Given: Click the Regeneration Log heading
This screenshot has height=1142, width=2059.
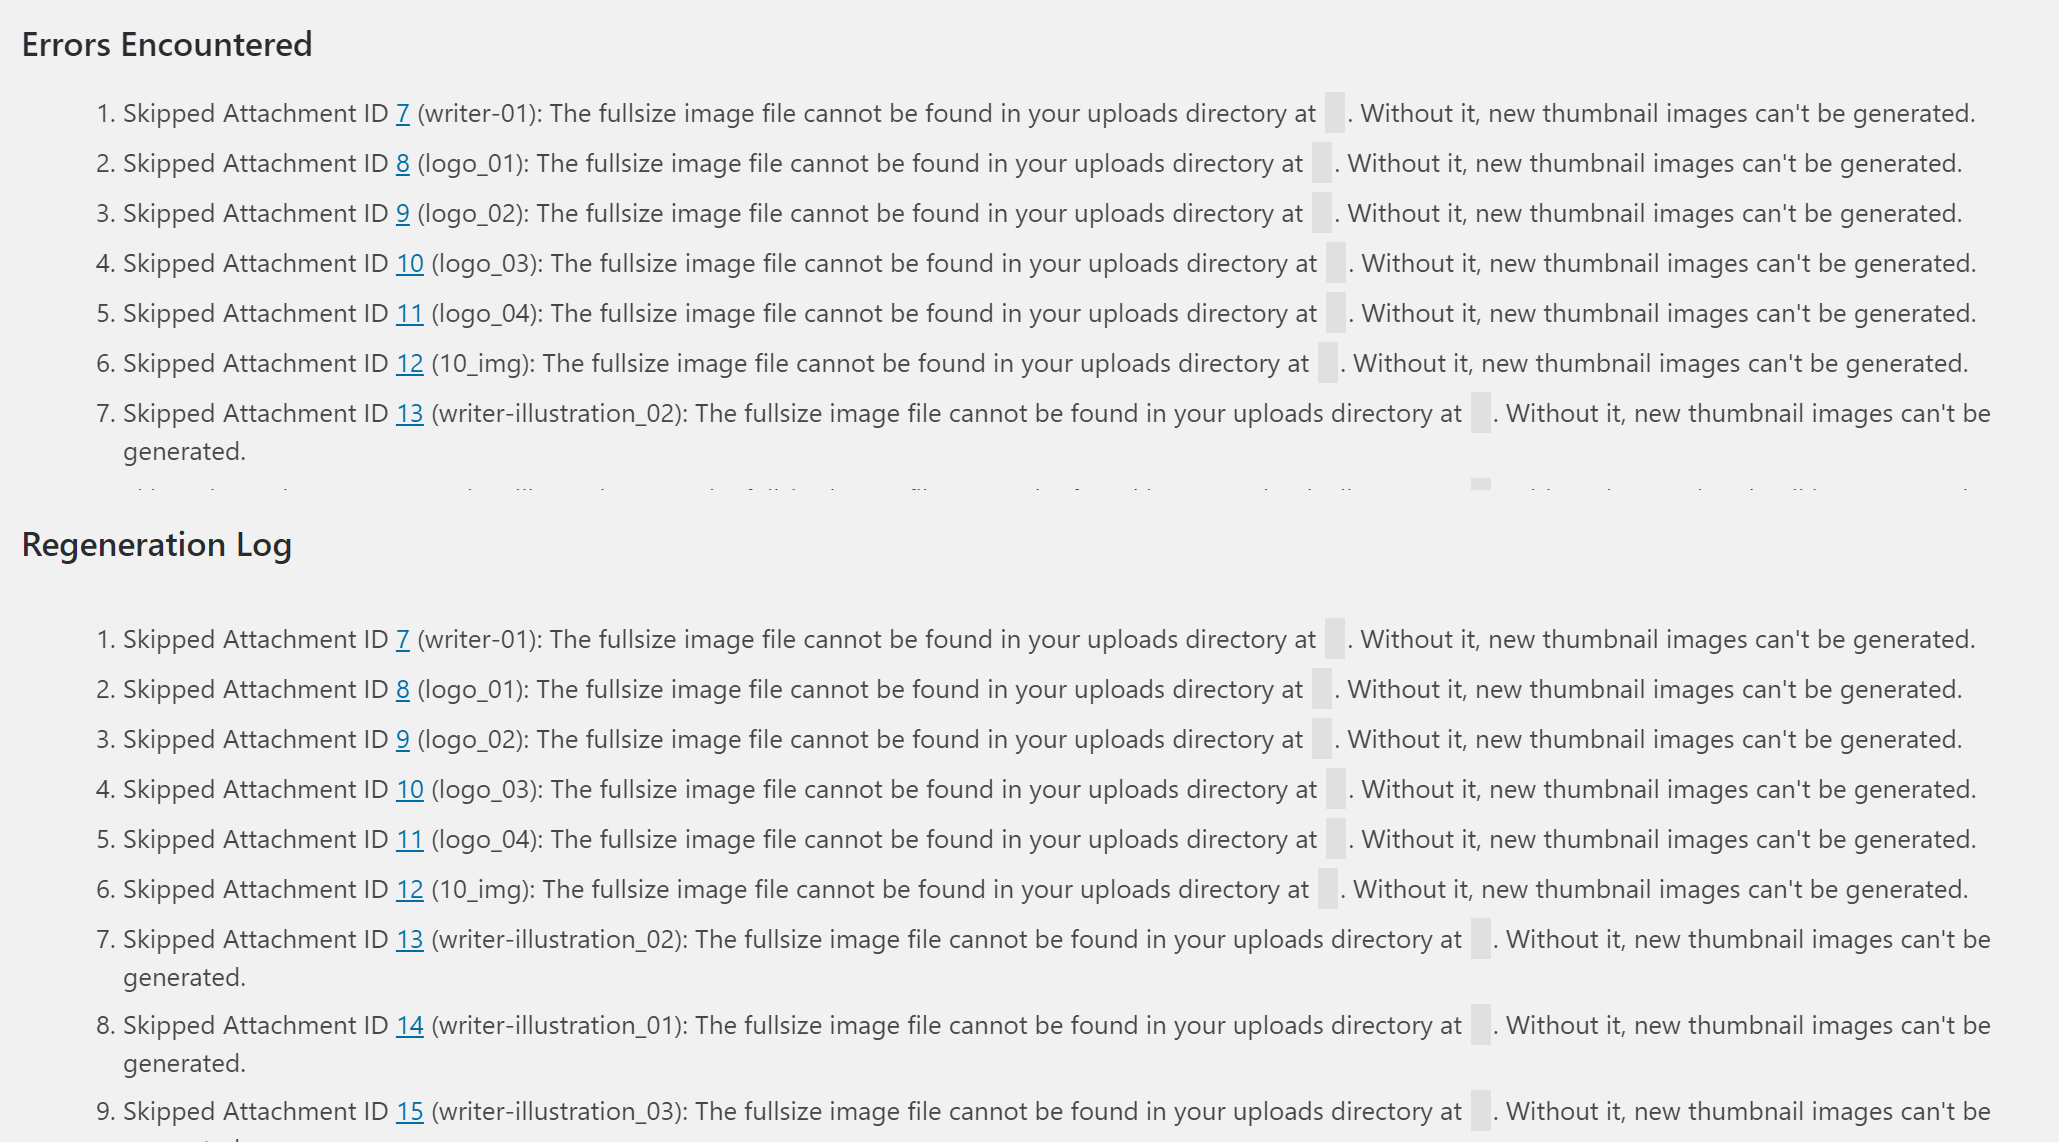Looking at the screenshot, I should coord(157,546).
